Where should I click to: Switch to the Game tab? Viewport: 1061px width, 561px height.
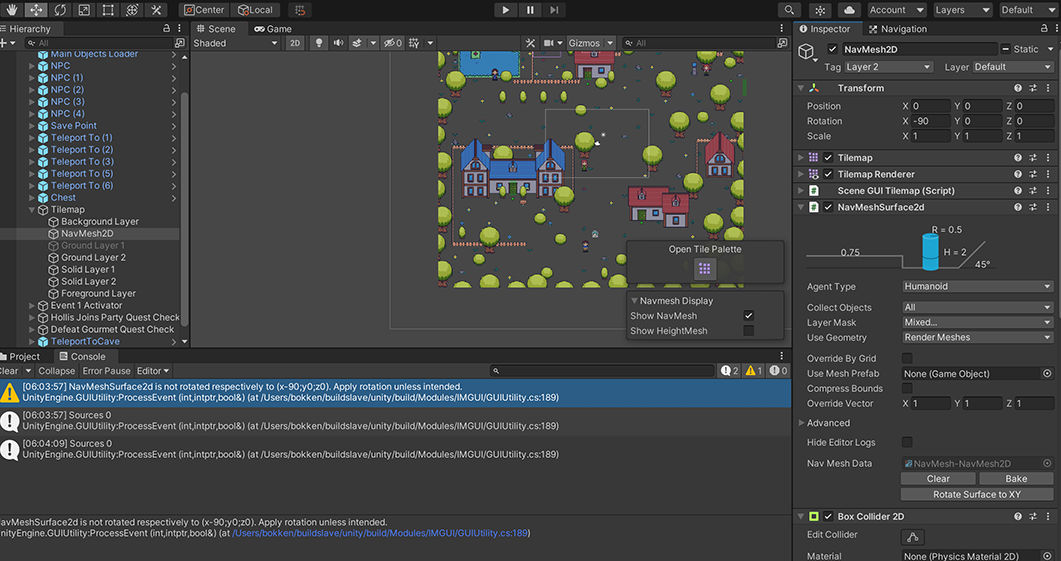coord(272,29)
